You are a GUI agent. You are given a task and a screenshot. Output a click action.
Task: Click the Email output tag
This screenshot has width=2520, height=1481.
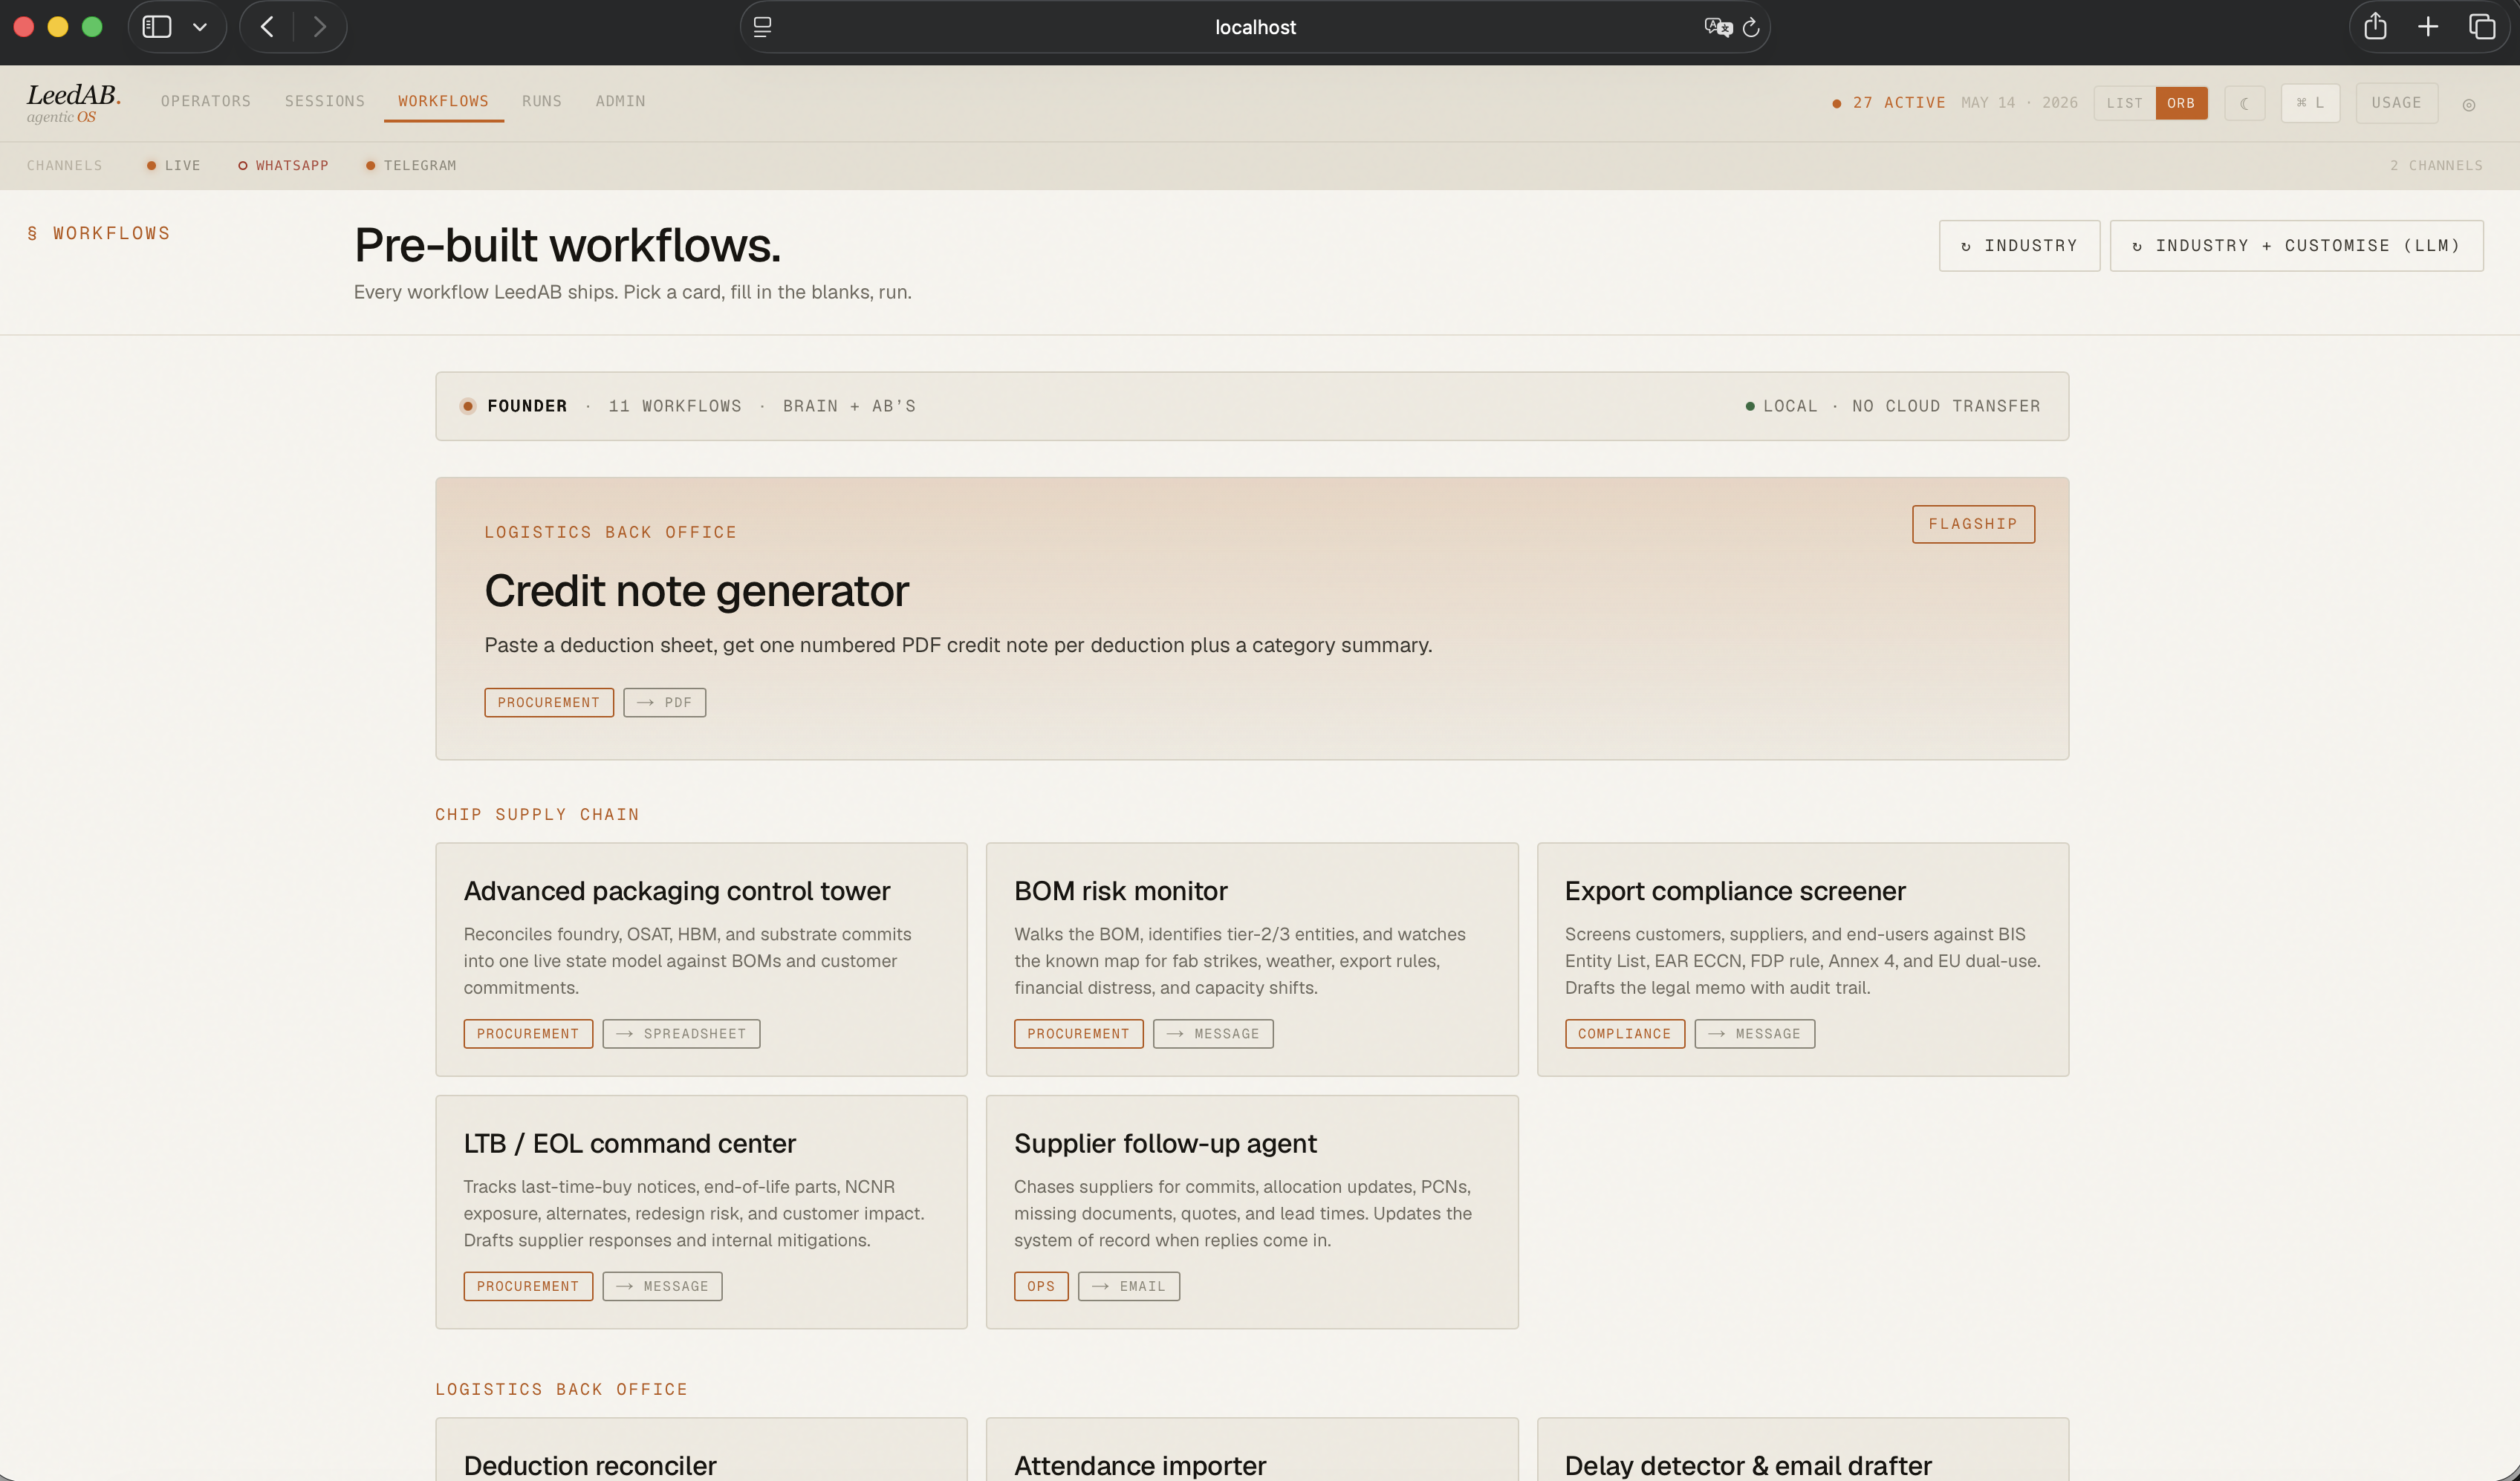pos(1129,1286)
